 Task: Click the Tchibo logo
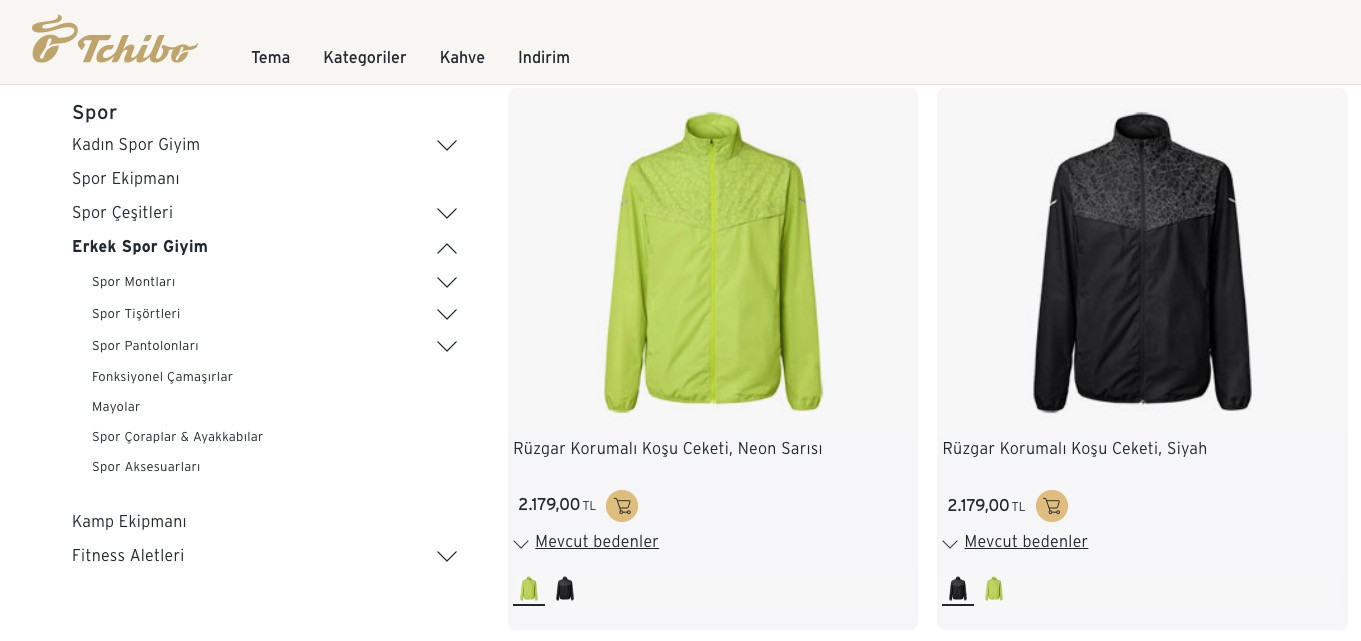[x=114, y=41]
